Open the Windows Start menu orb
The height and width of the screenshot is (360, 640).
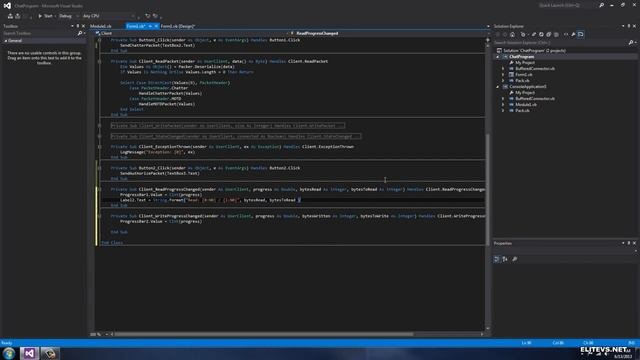[x=9, y=353]
